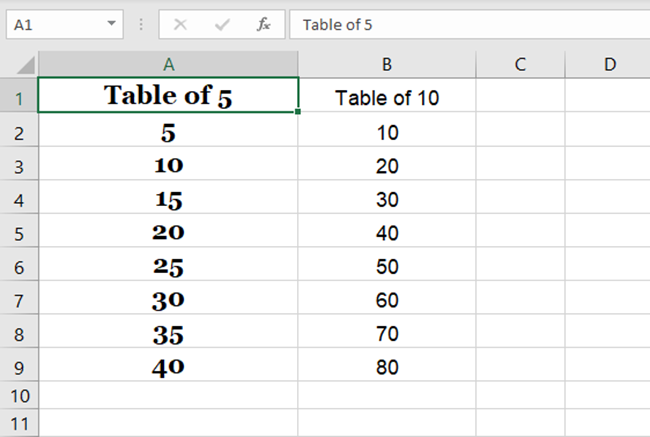This screenshot has height=437, width=650.
Task: Select the cell containing 25
Action: (168, 266)
